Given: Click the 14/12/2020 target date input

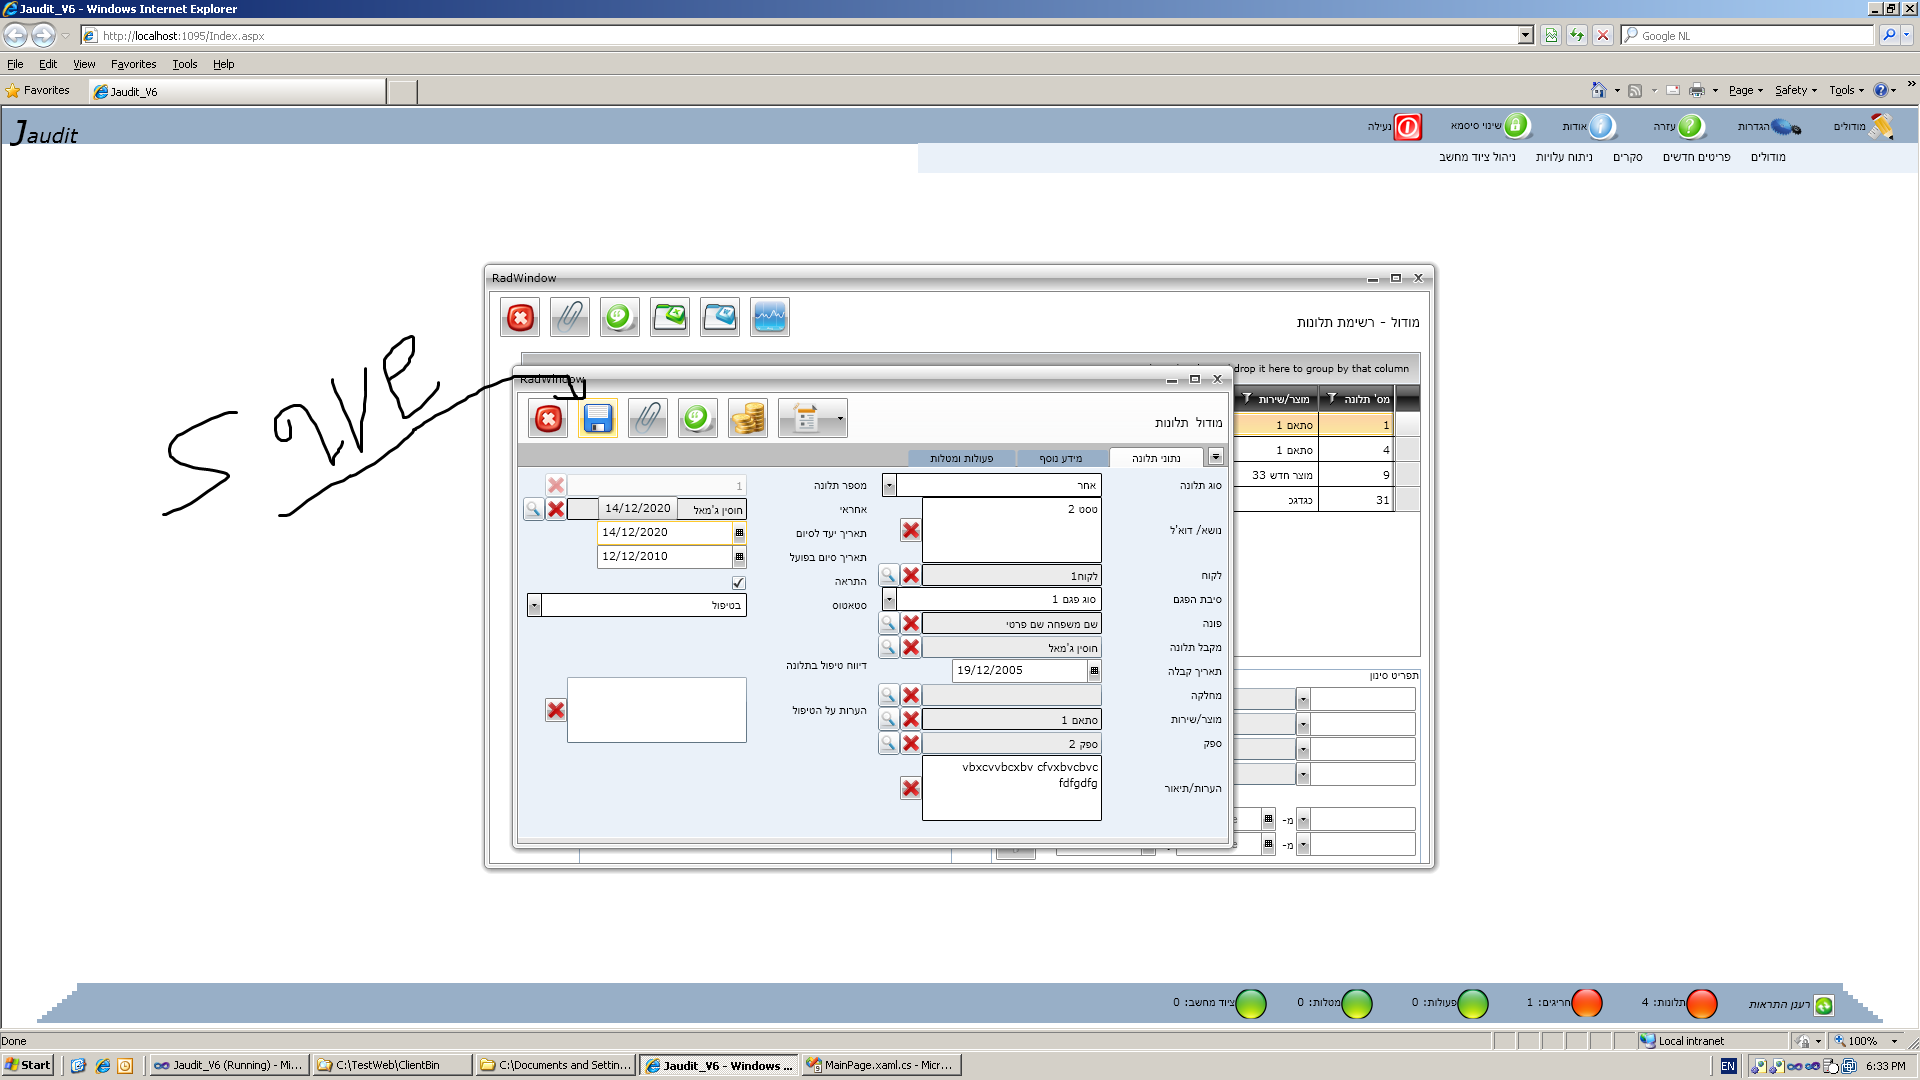Looking at the screenshot, I should click(x=666, y=533).
